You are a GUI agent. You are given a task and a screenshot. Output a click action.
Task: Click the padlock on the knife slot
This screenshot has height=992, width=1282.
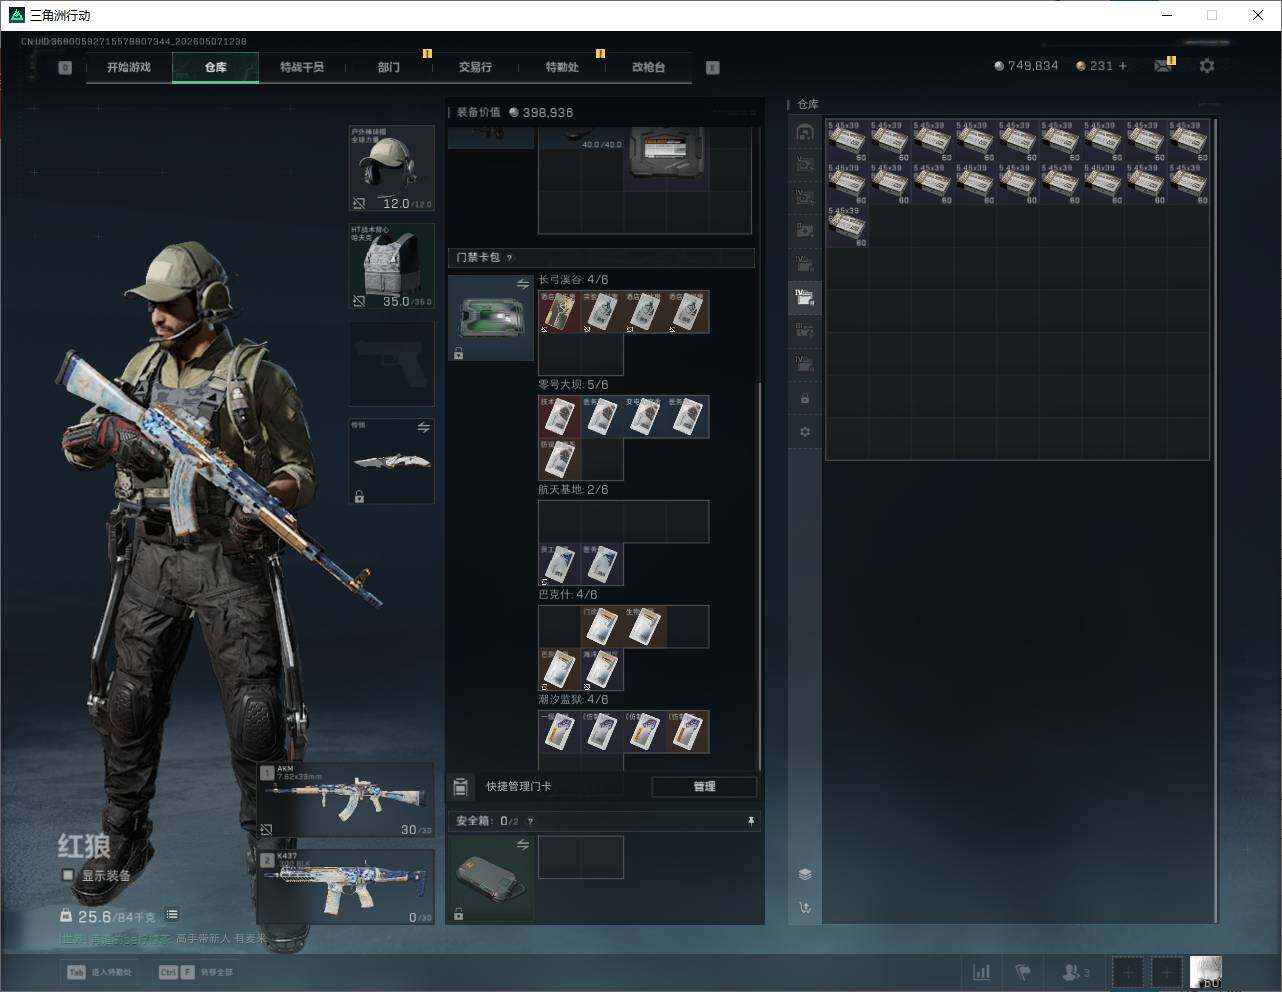(359, 496)
